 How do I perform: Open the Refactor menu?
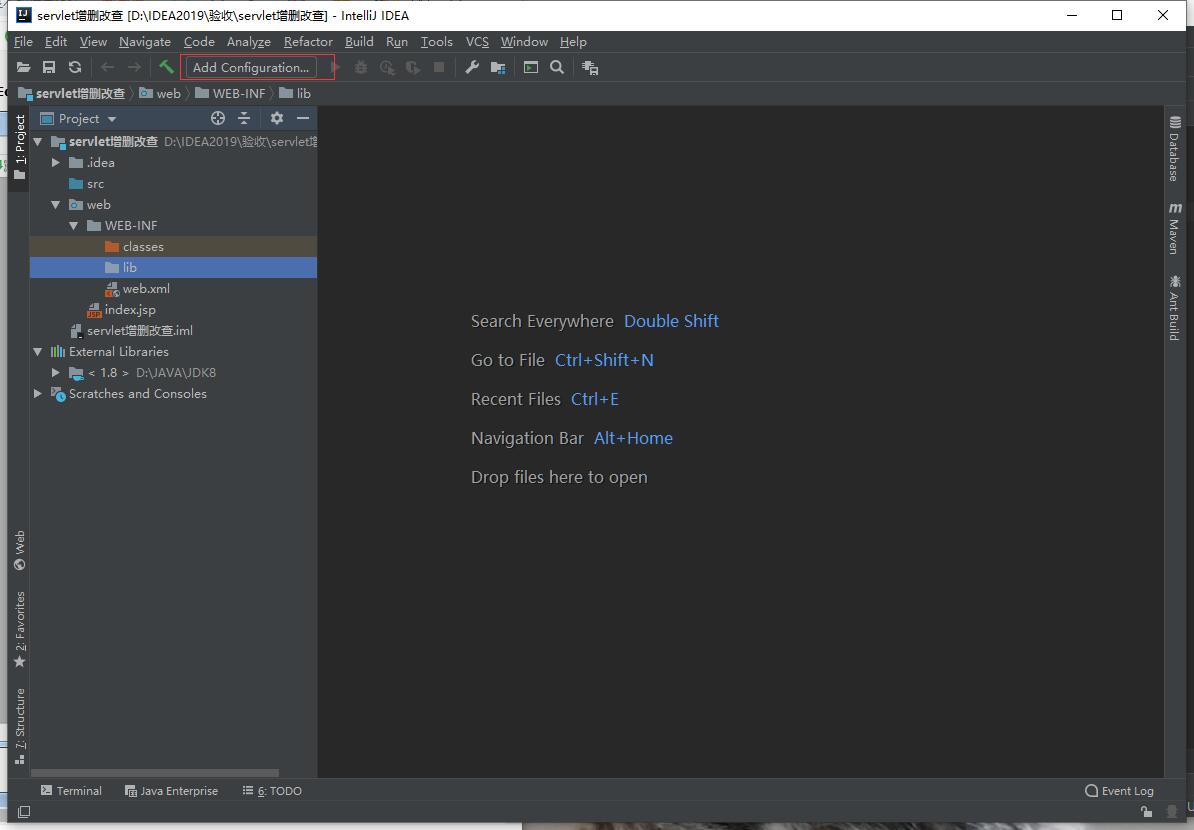[x=308, y=42]
